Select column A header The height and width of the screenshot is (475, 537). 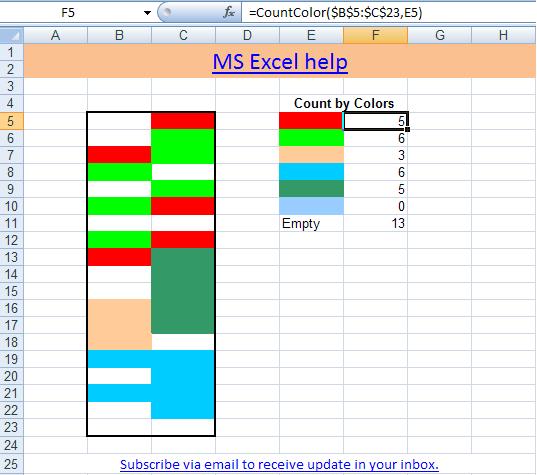(55, 35)
